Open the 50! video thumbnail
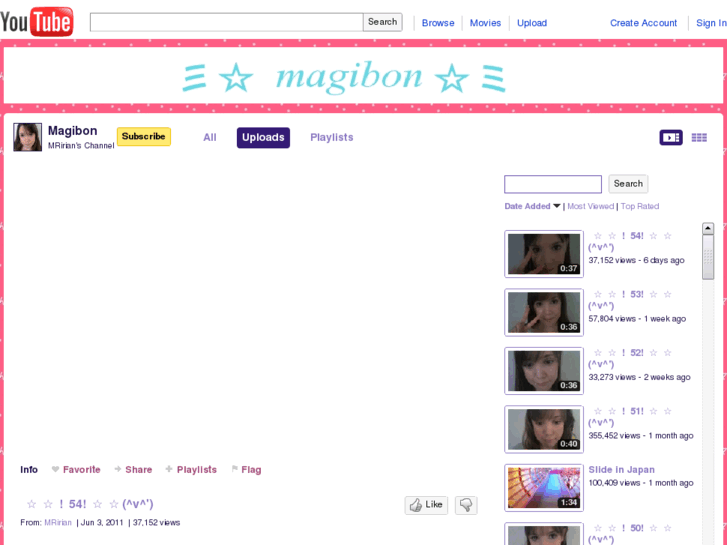 544,534
